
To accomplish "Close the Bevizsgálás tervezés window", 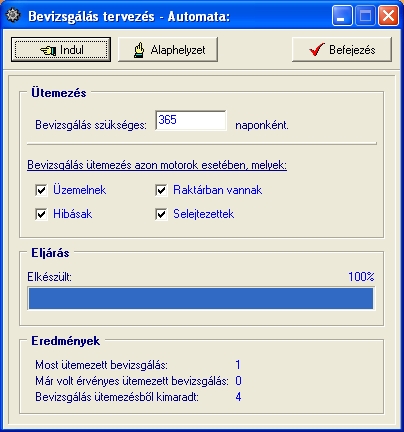I will 388,16.
